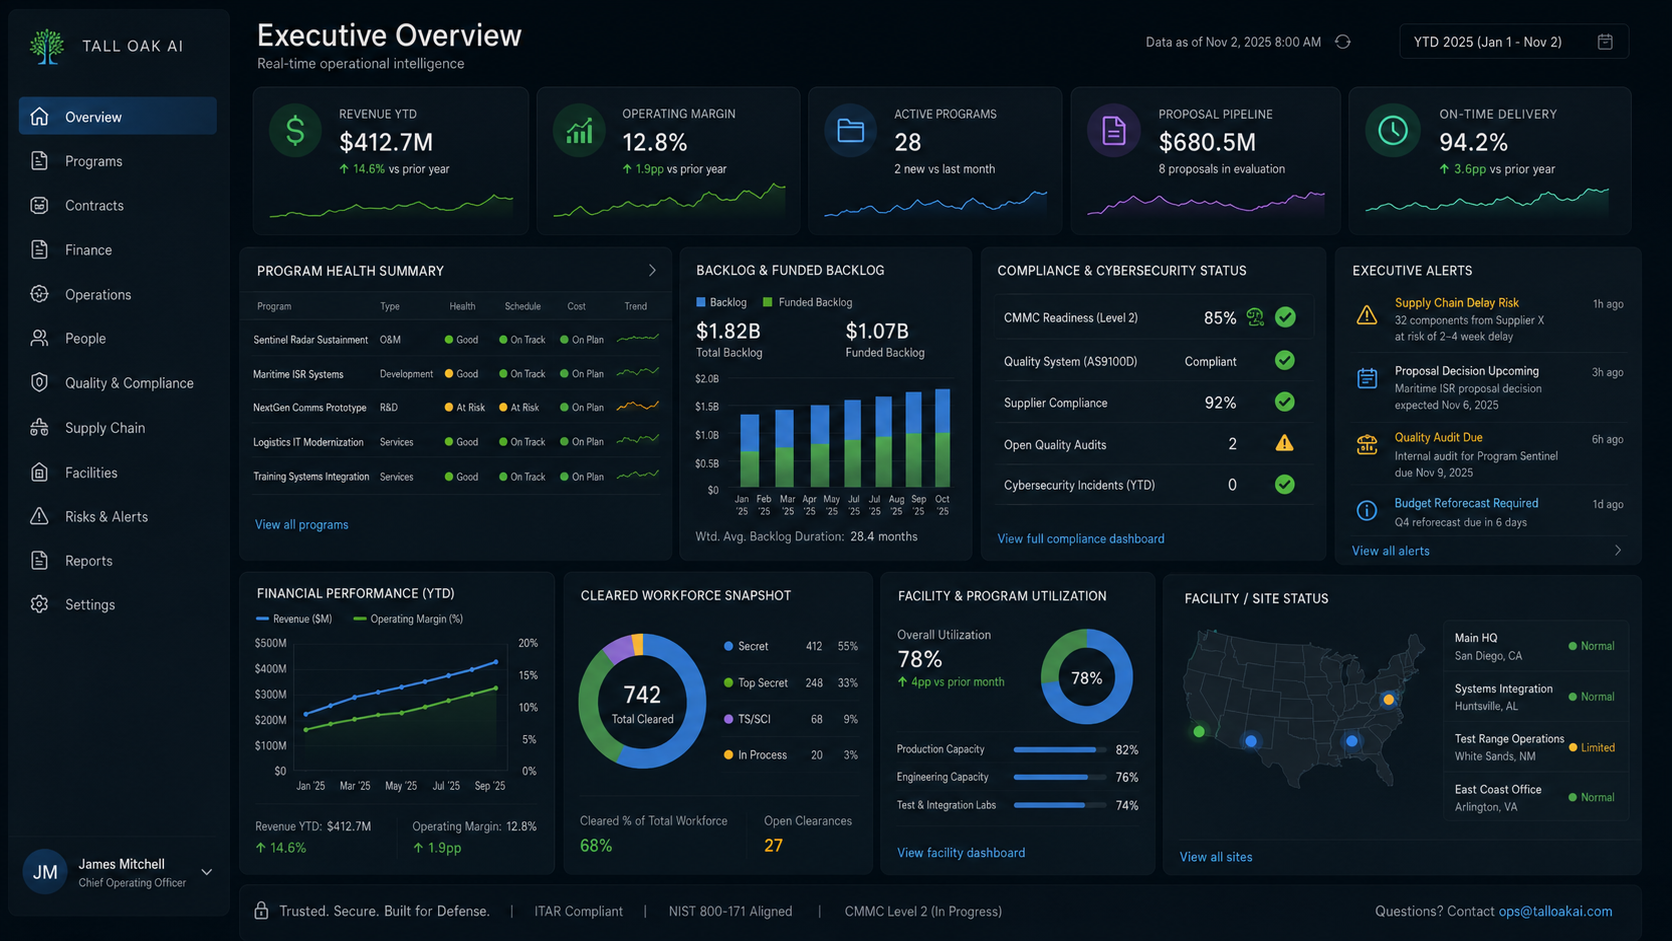Click the CMMC Readiness green checkmark
The height and width of the screenshot is (941, 1672).
pyautogui.click(x=1286, y=318)
